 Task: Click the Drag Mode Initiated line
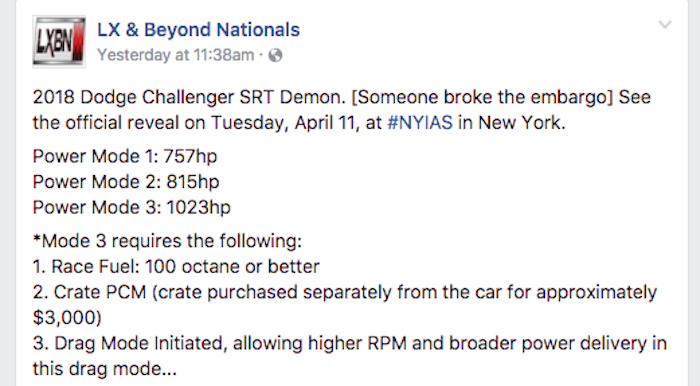350,344
